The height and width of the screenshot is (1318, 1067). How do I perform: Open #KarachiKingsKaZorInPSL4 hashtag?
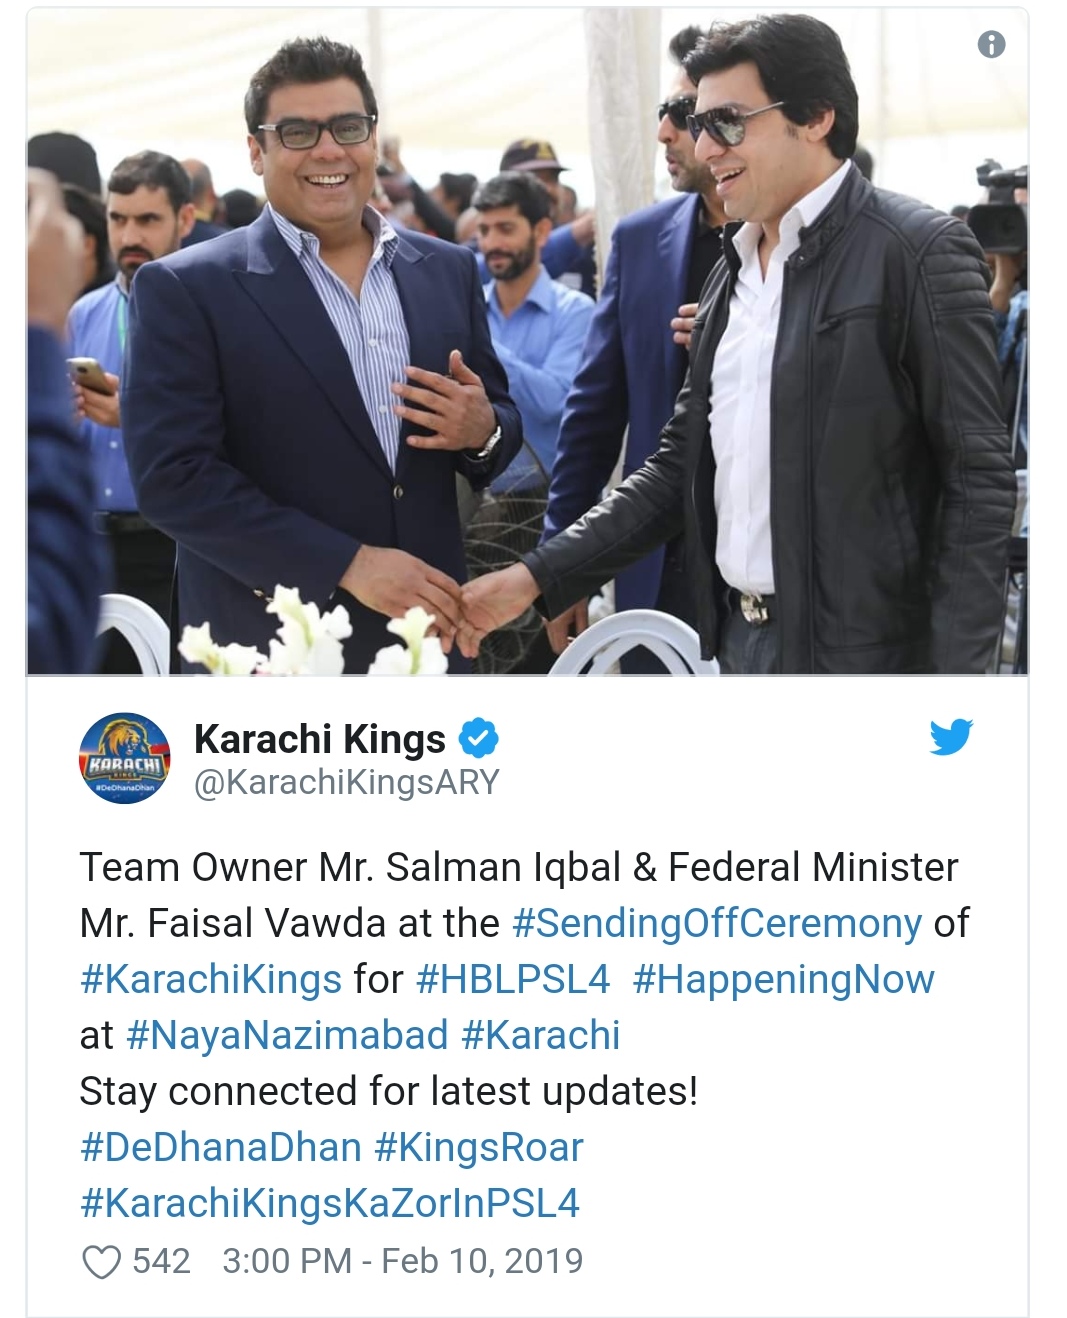tap(330, 1204)
